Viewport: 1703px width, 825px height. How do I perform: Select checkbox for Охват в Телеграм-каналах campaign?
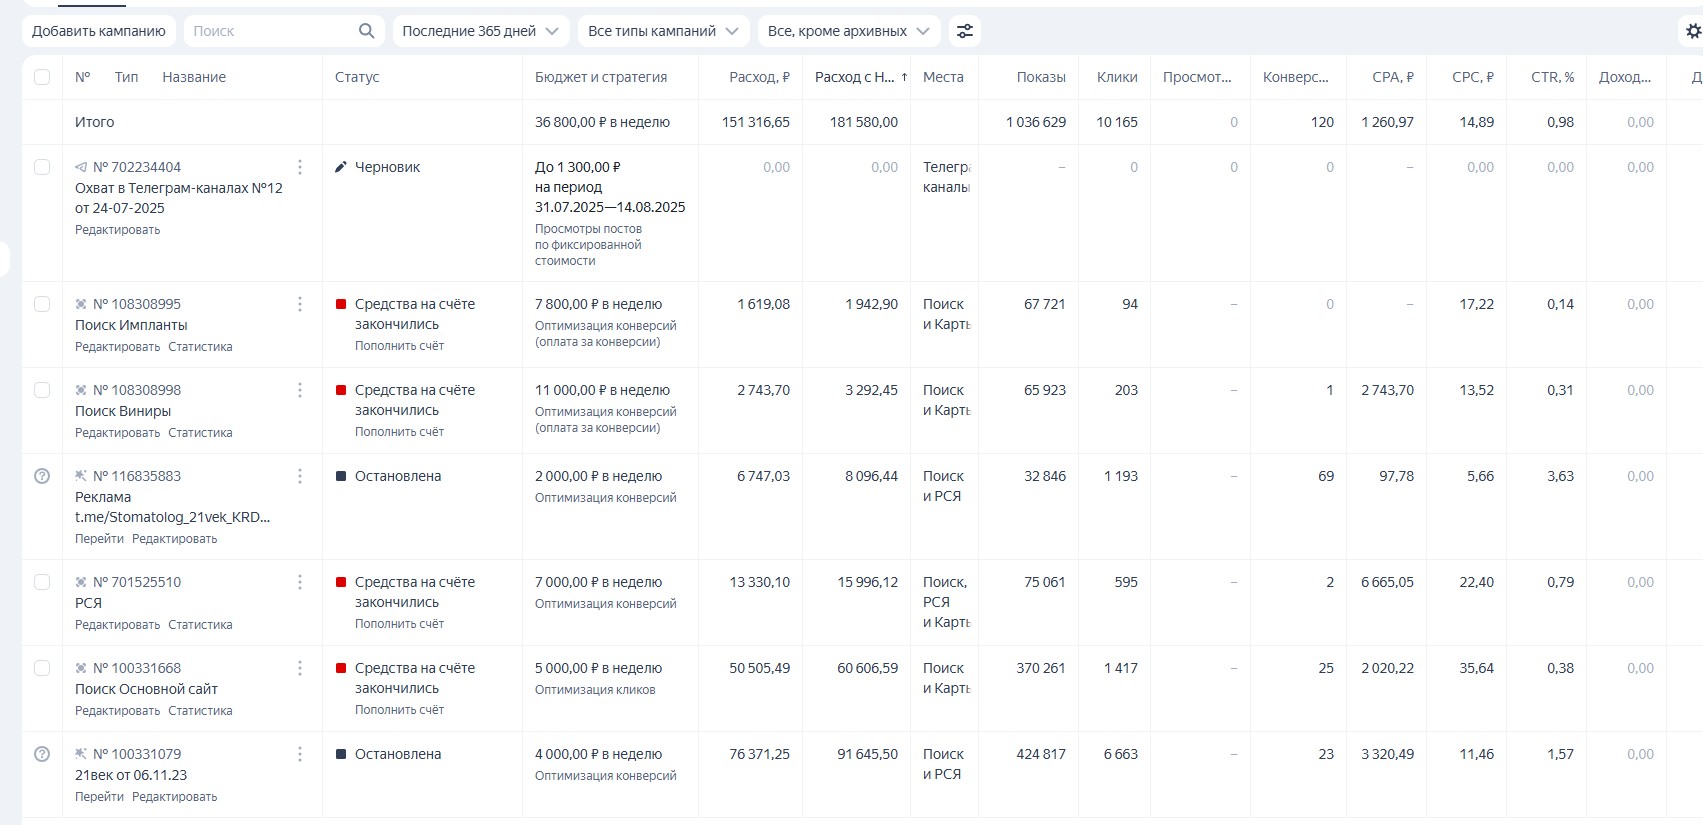(x=42, y=167)
